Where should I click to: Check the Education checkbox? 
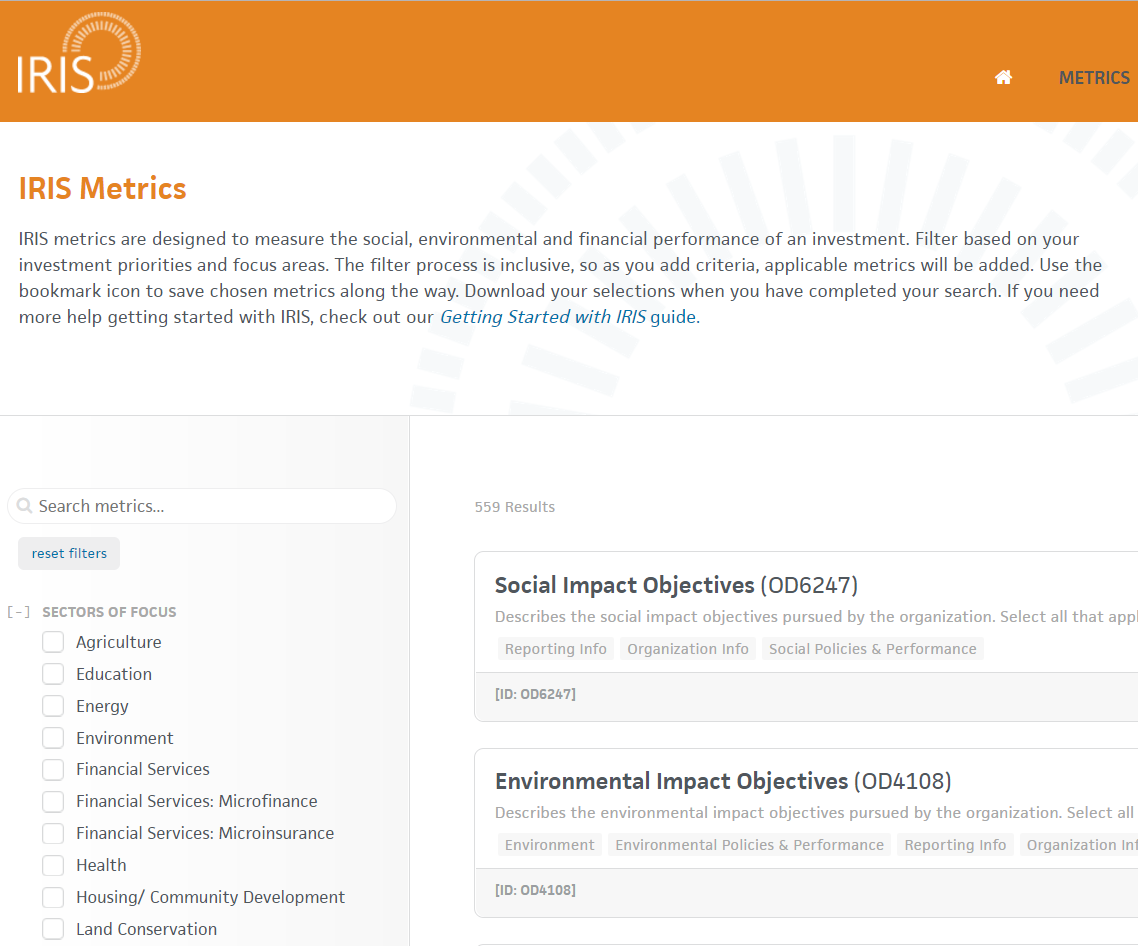[x=53, y=674]
